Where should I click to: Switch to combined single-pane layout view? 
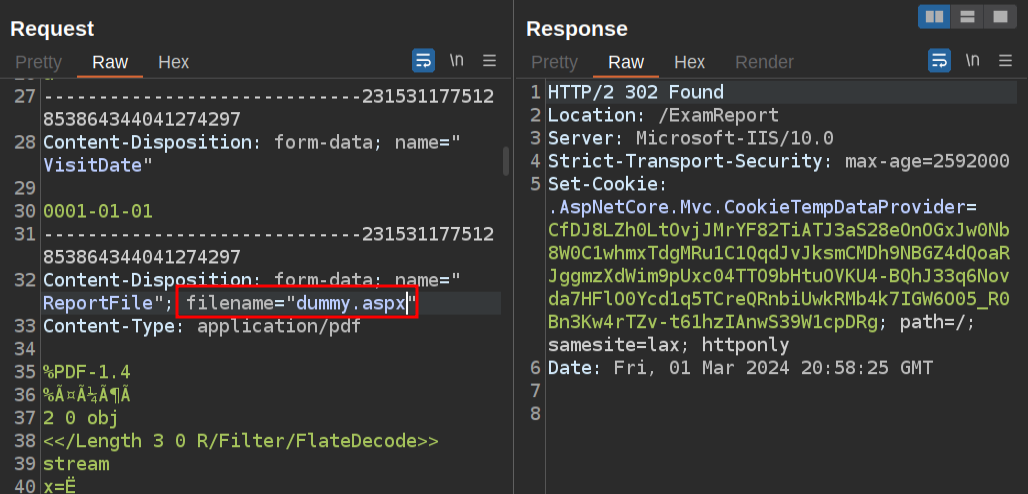tap(998, 17)
